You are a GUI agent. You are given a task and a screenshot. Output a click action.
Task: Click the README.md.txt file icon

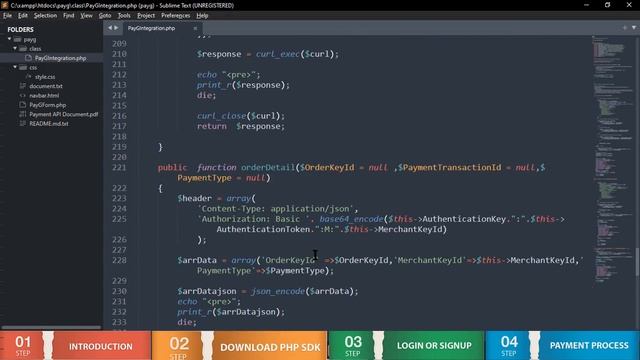pyautogui.click(x=23, y=124)
